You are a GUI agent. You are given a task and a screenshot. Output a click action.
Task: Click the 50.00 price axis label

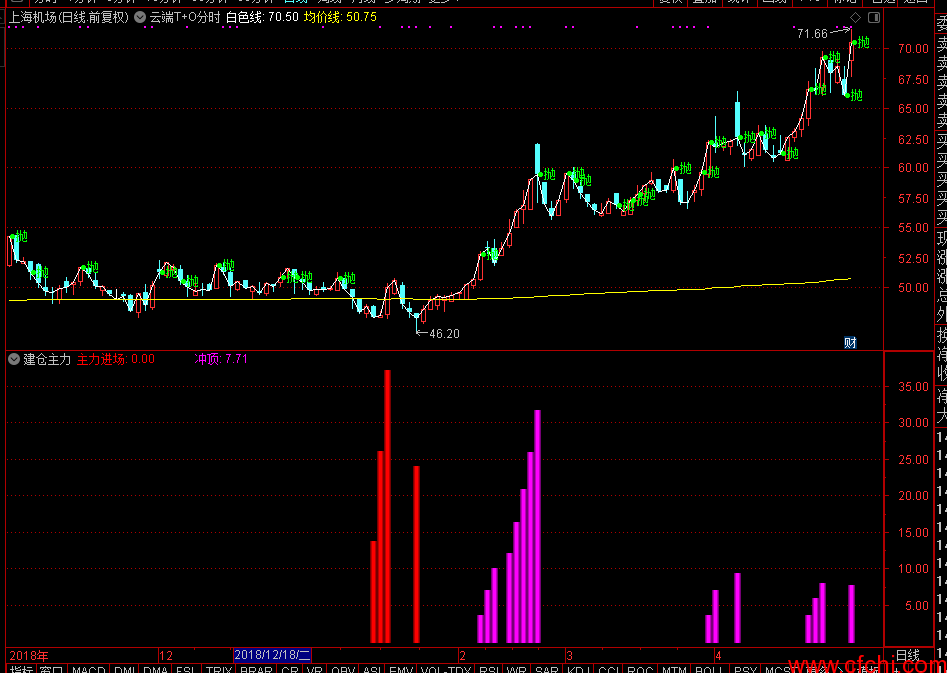tap(913, 288)
